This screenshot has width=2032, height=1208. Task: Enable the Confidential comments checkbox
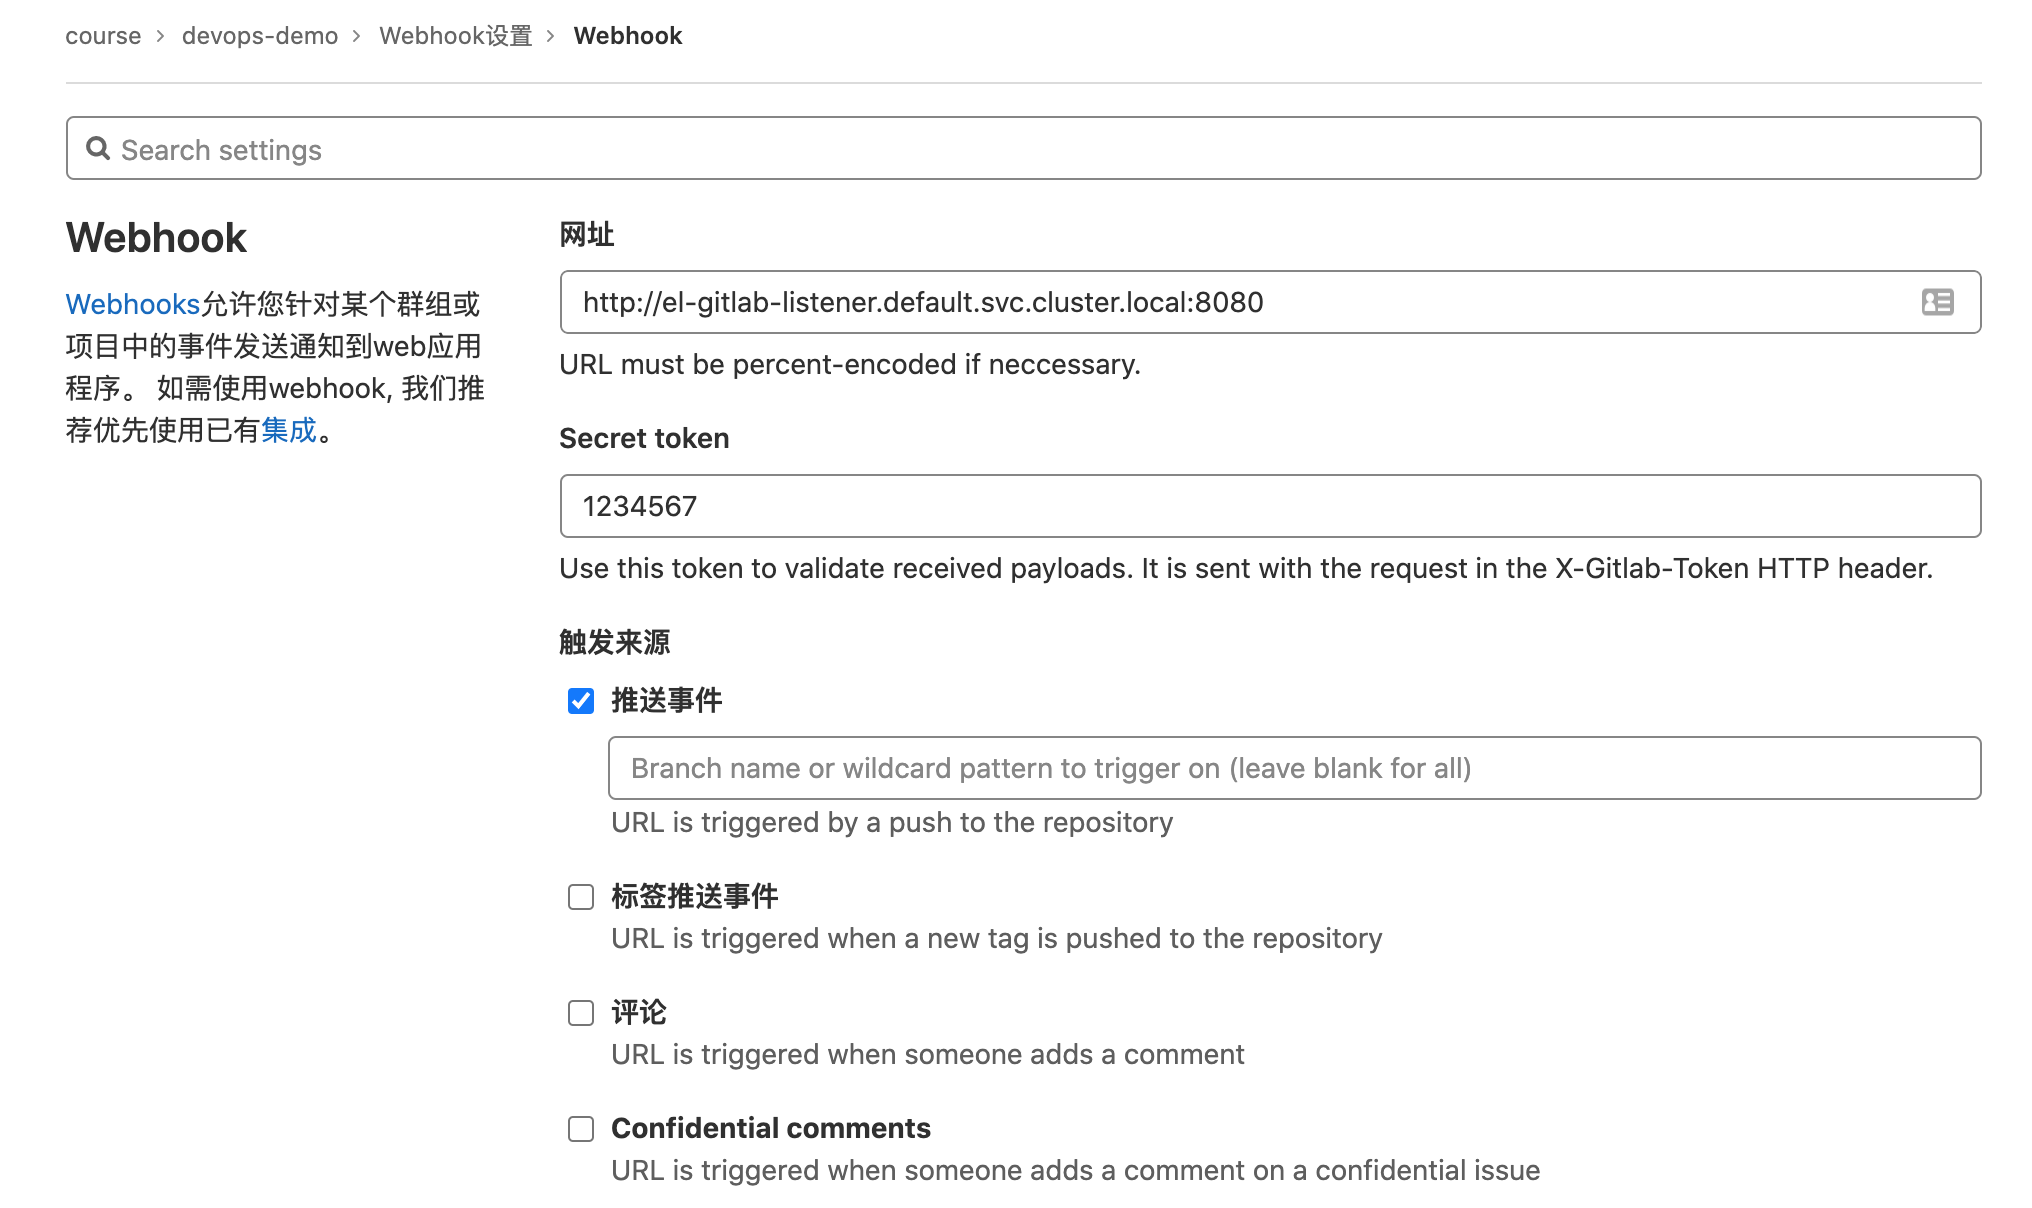coord(581,1129)
